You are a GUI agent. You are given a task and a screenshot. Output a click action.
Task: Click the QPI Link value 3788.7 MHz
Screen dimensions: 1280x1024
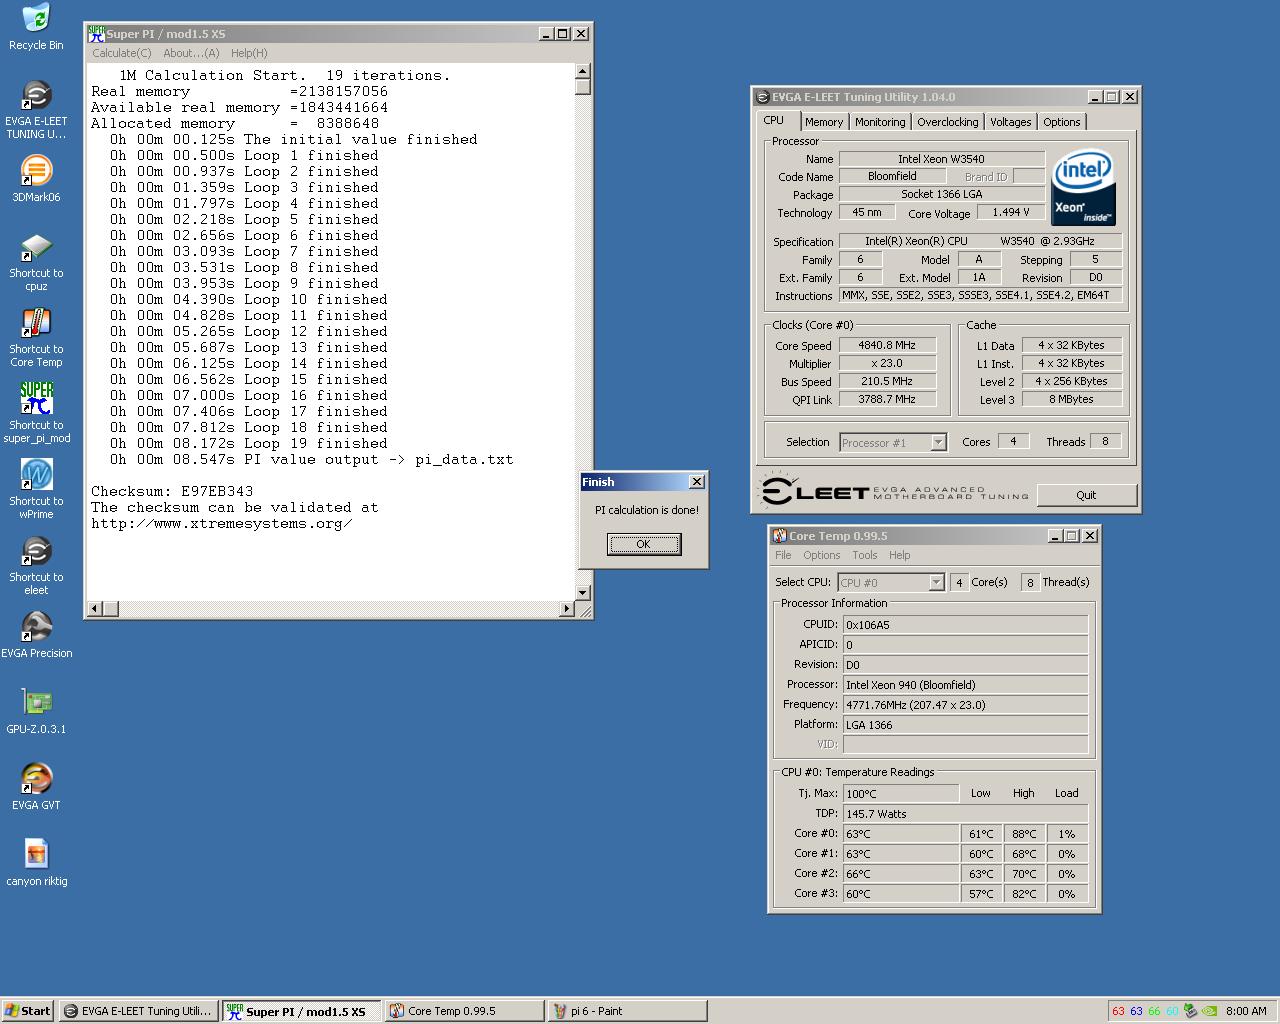coord(887,399)
